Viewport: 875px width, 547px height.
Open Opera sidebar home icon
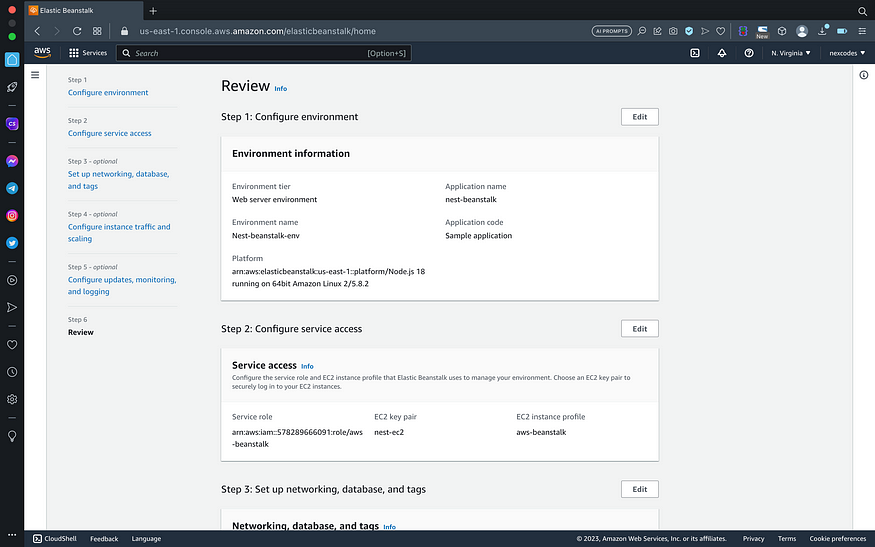(12, 60)
